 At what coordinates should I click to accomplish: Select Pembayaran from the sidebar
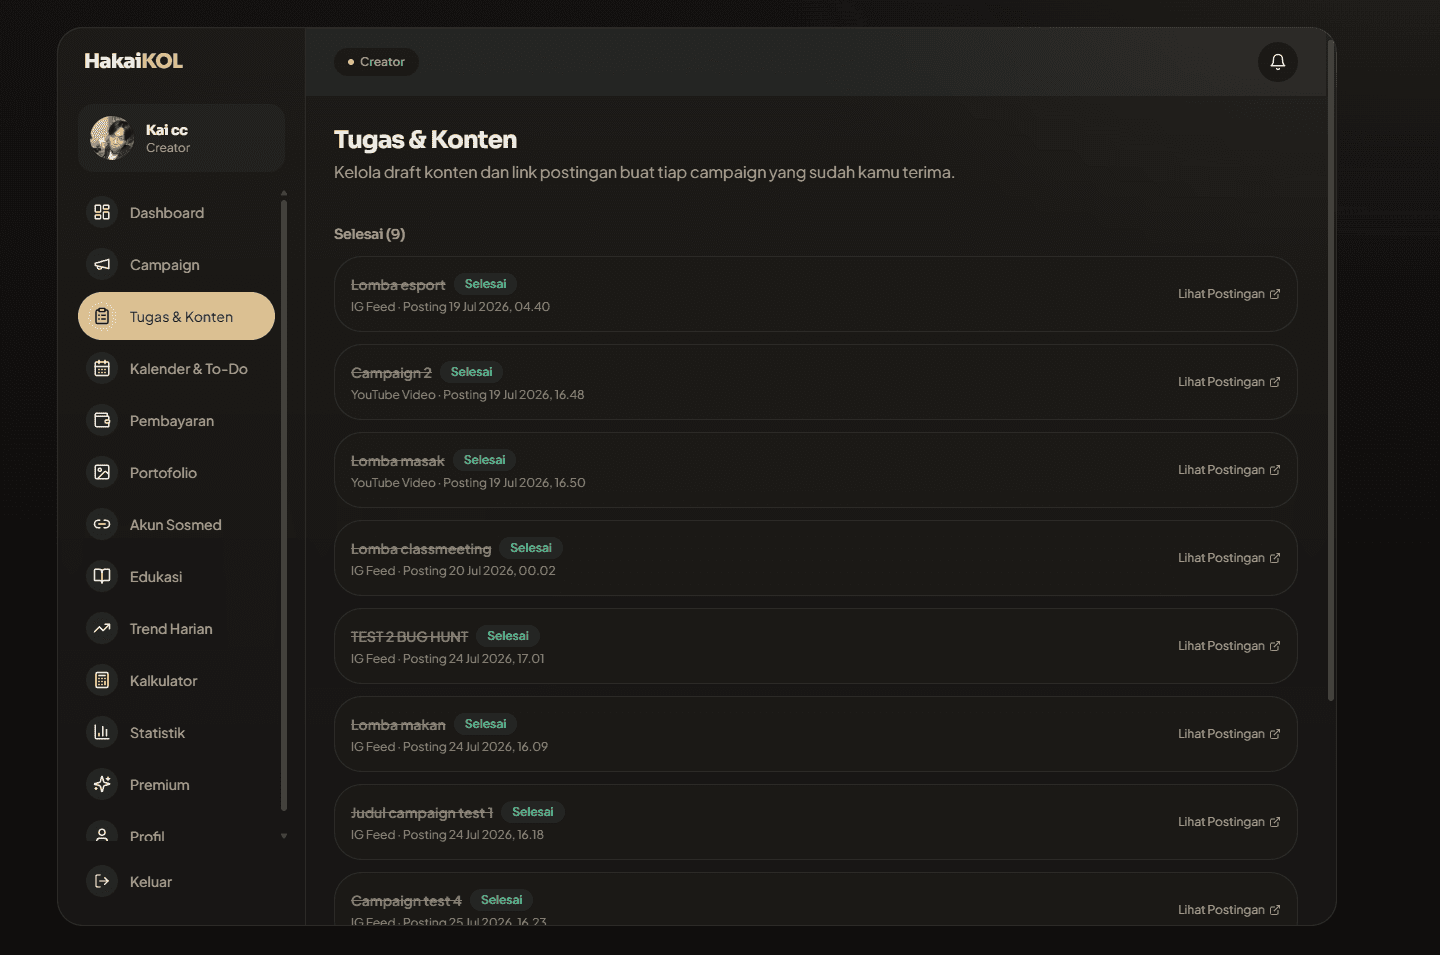click(176, 420)
